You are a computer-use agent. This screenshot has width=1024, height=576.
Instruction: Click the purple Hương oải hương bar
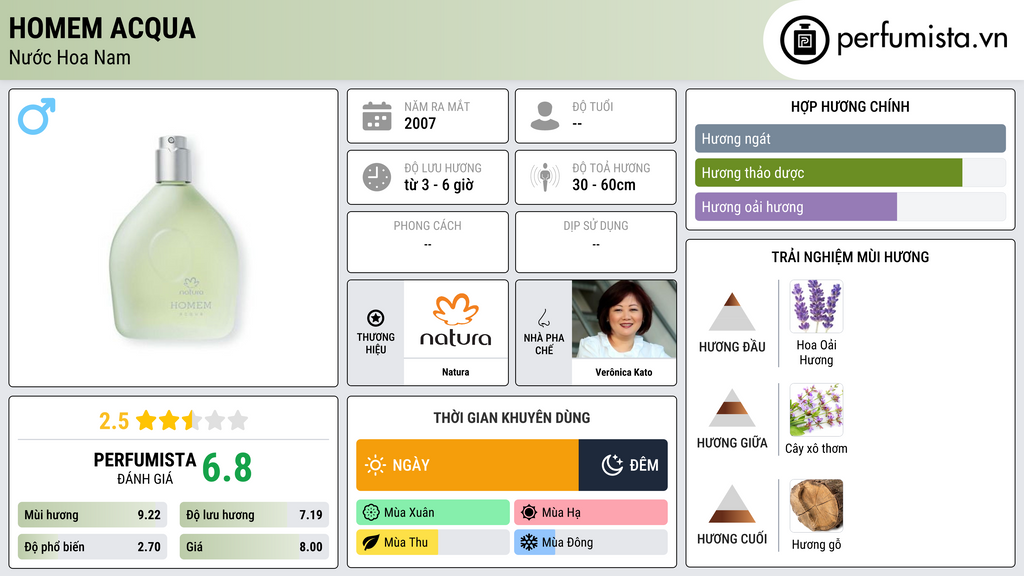tap(795, 206)
